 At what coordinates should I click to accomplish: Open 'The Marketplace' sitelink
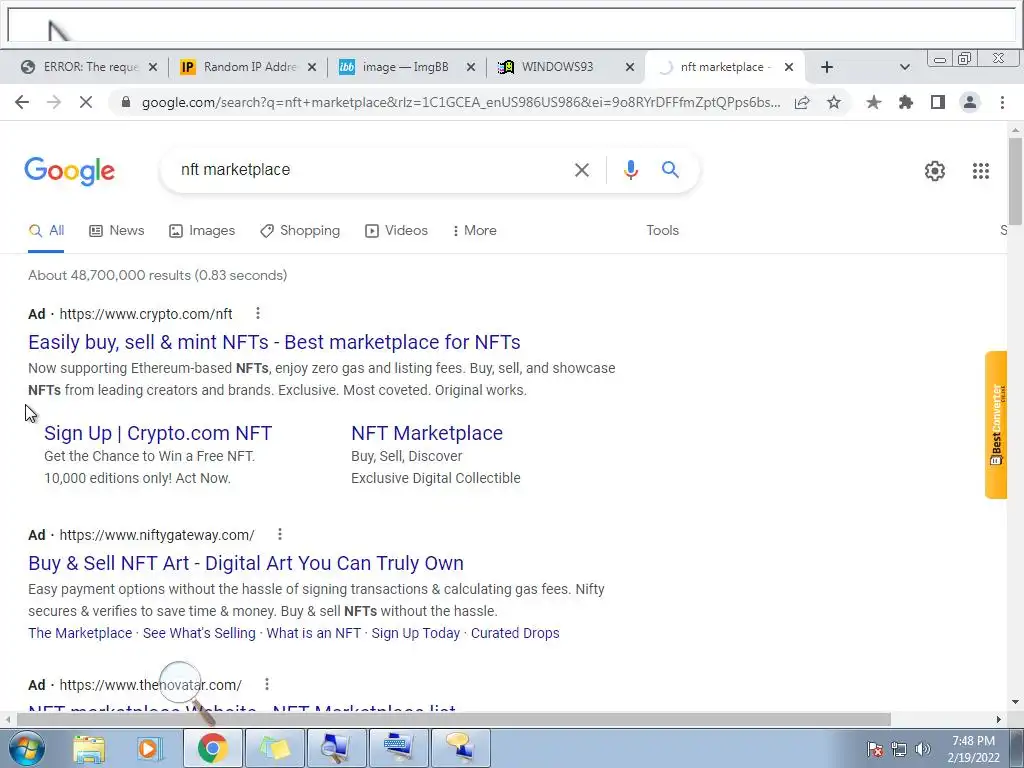click(80, 633)
